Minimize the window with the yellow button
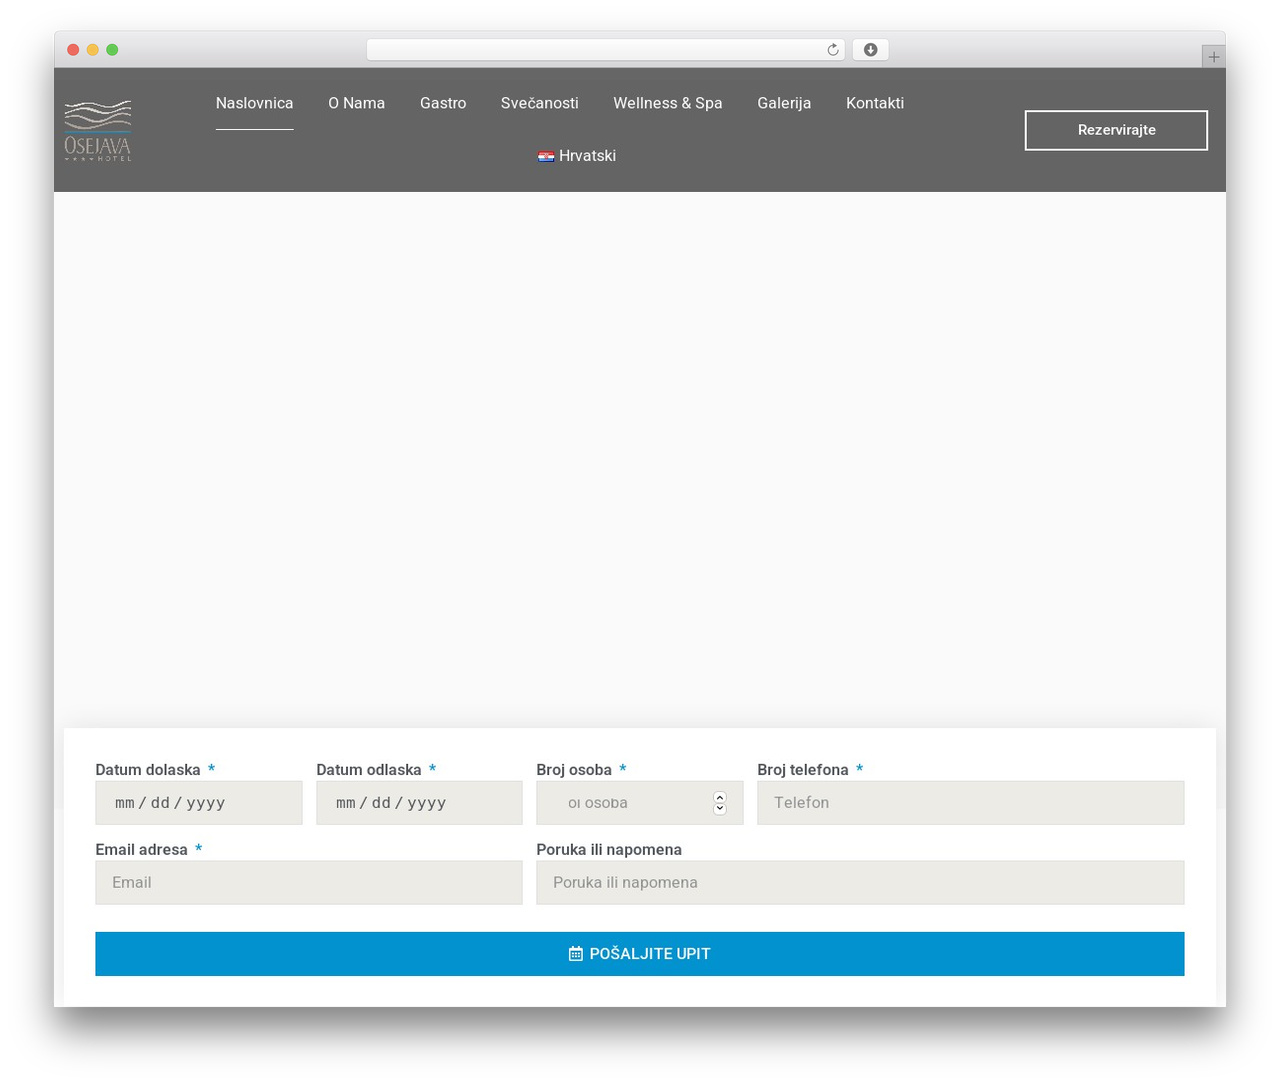 (92, 50)
